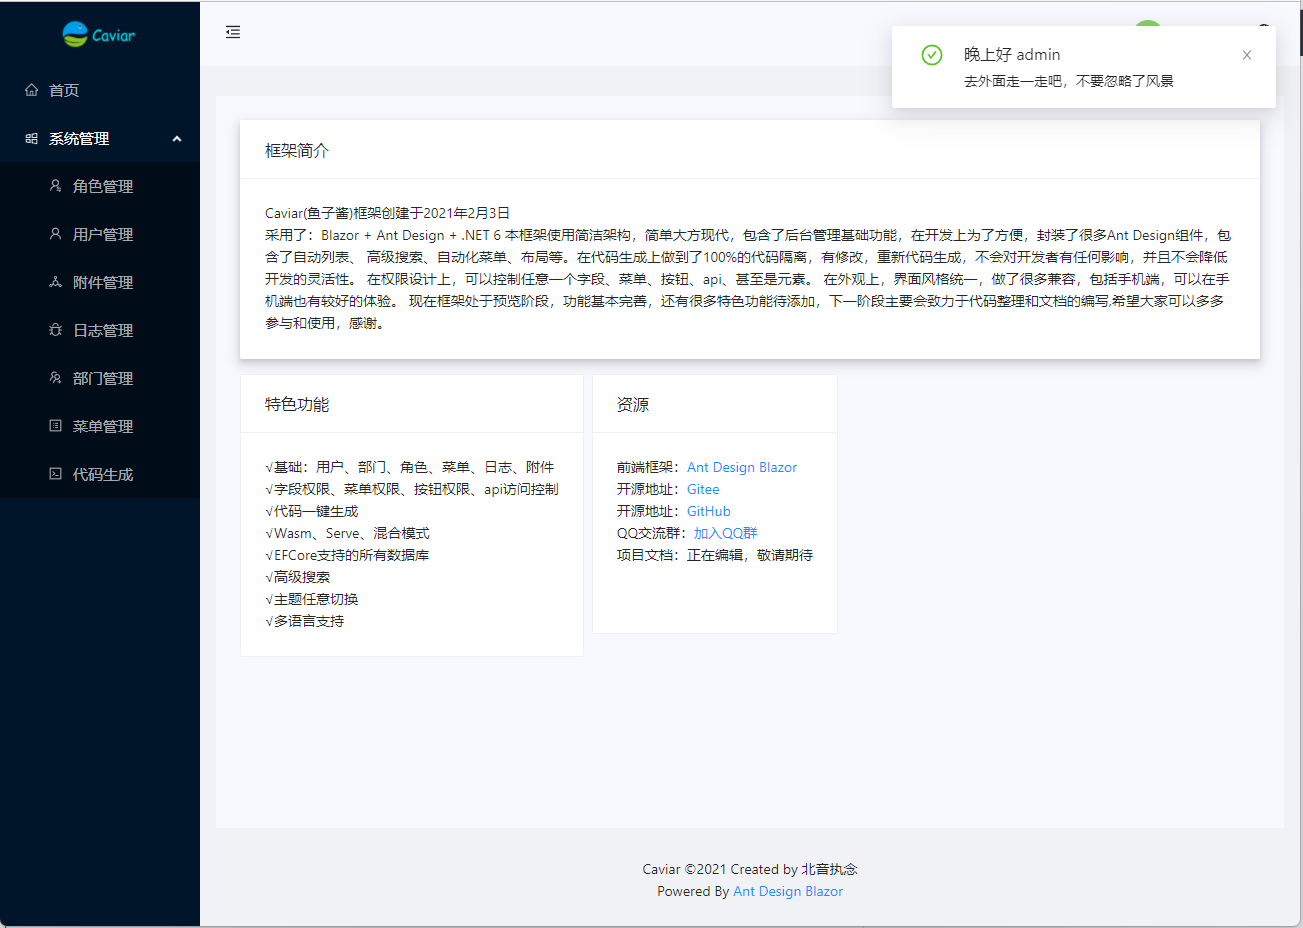The width and height of the screenshot is (1303, 928).
Task: Click the Caviar logo in sidebar header
Action: click(x=99, y=34)
